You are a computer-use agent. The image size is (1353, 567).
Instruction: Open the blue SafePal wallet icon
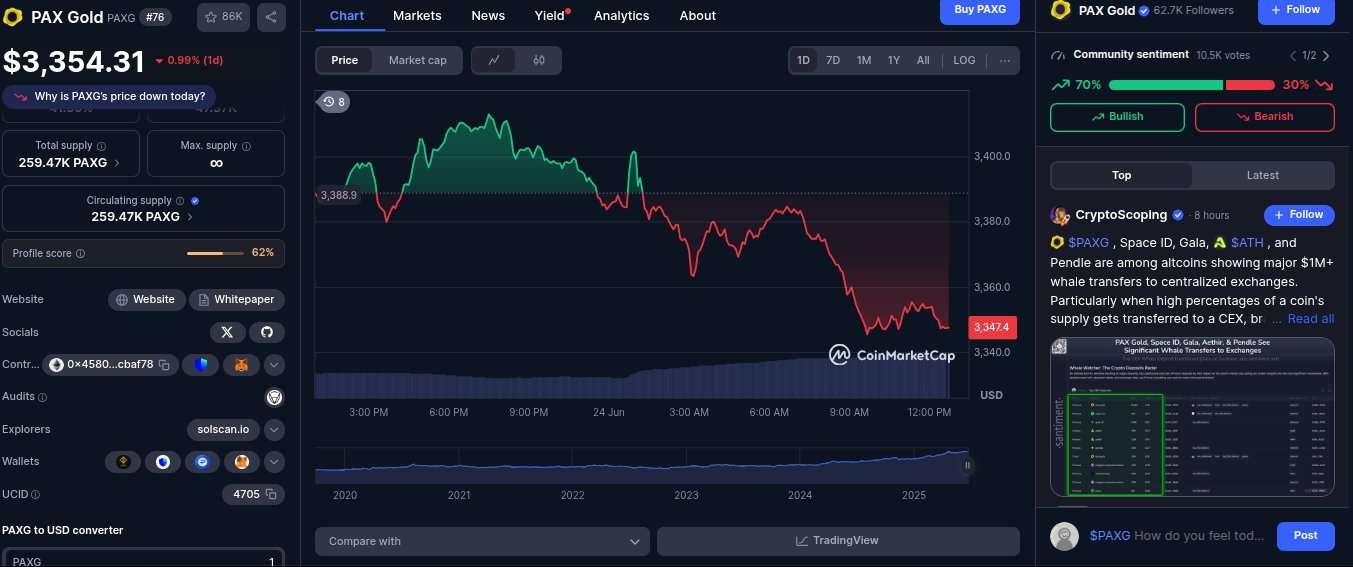pyautogui.click(x=202, y=462)
